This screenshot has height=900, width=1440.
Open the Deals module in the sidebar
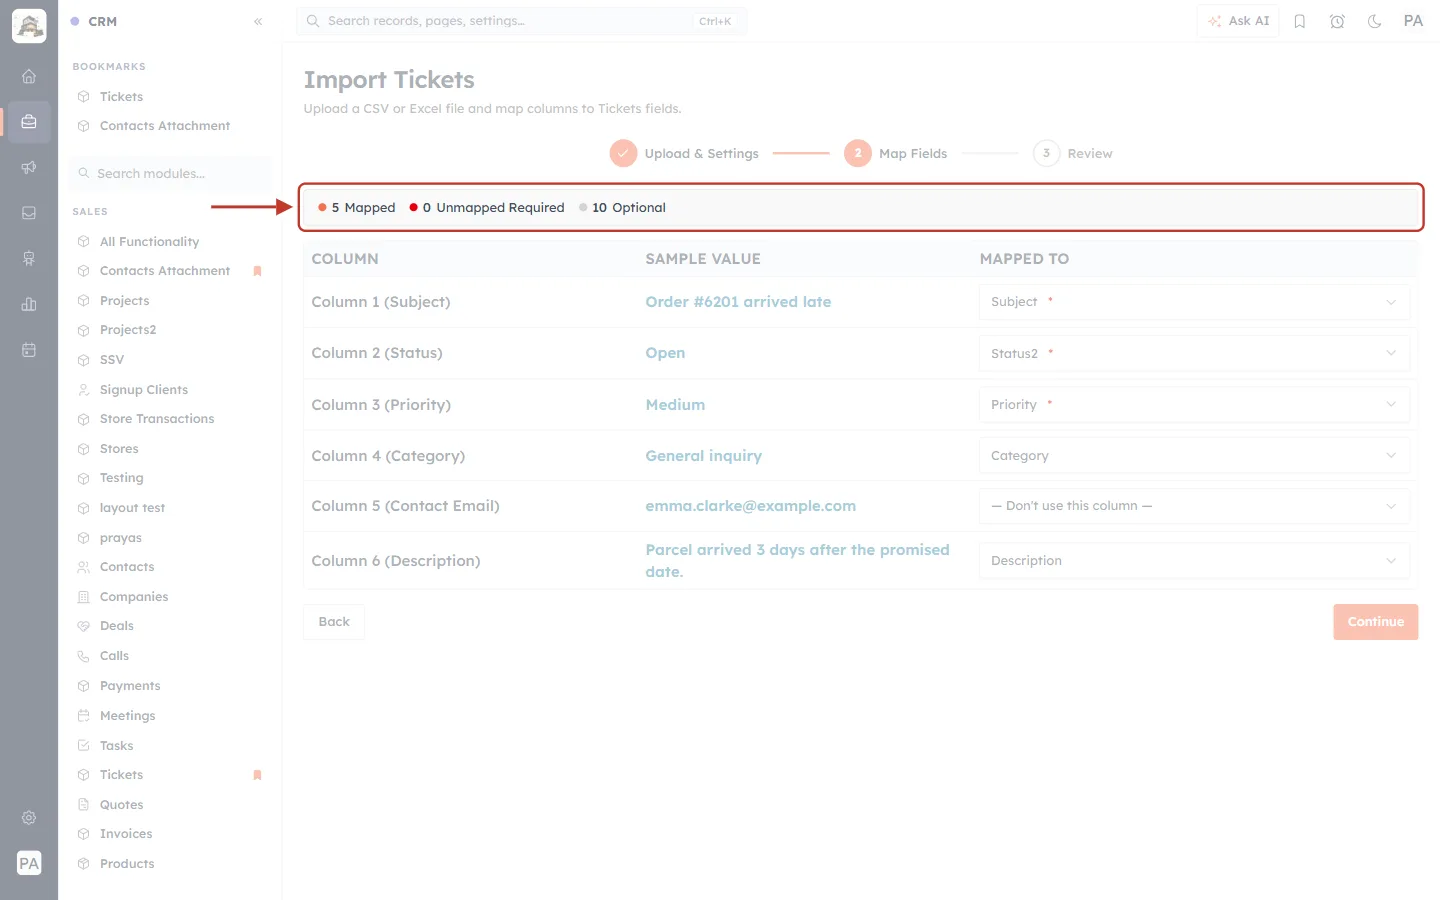click(x=117, y=626)
